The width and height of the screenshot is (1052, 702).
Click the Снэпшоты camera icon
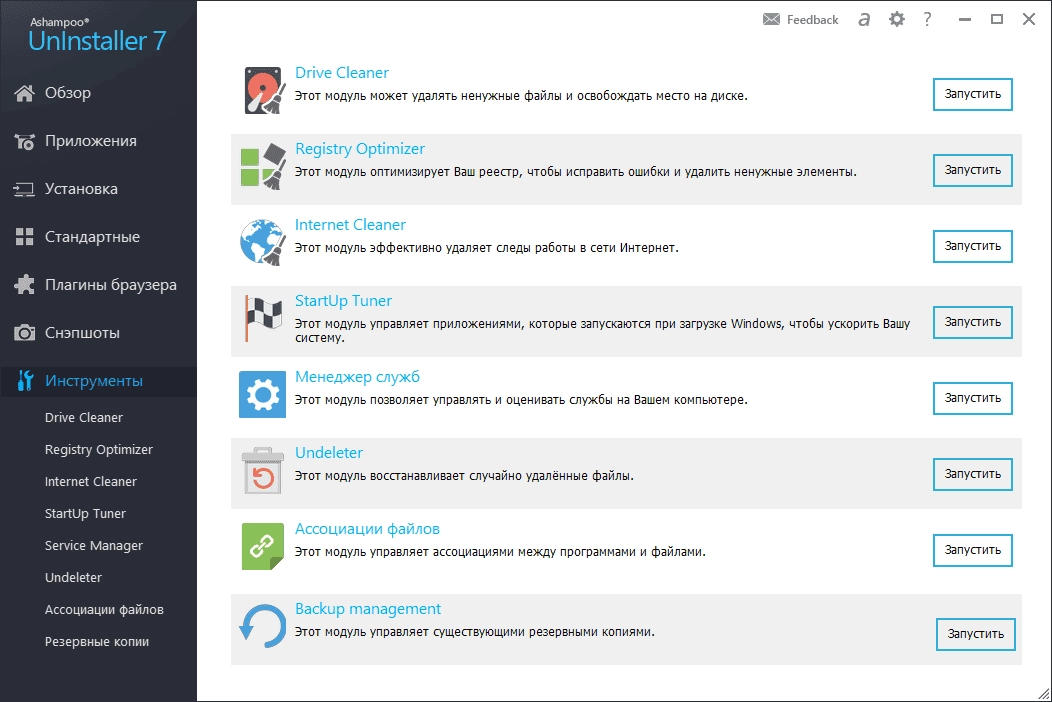[24, 333]
